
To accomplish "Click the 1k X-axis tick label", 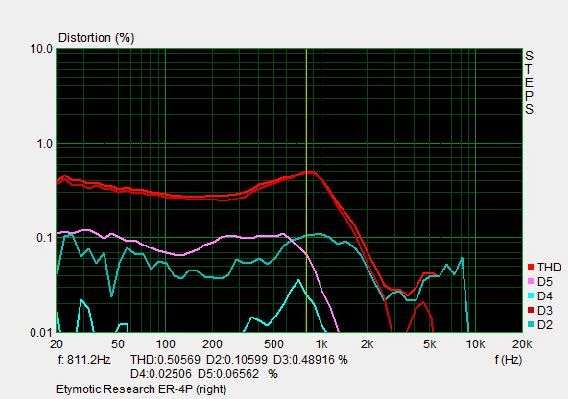I will (x=321, y=344).
